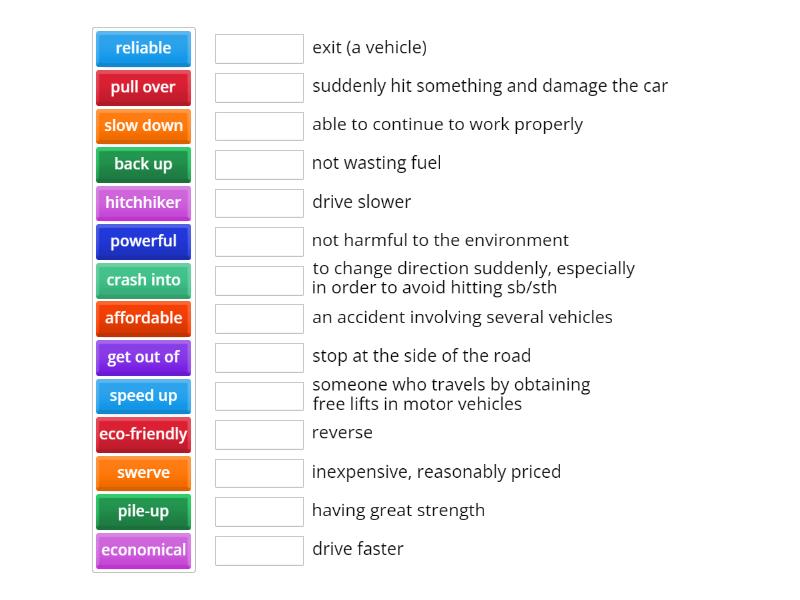Pick the 'get out of' tile
Screen dimensions: 800x600
tap(143, 357)
